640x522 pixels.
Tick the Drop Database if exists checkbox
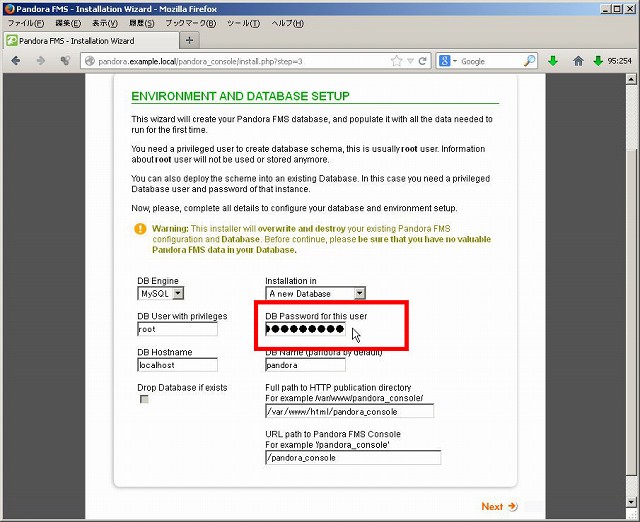pos(144,399)
